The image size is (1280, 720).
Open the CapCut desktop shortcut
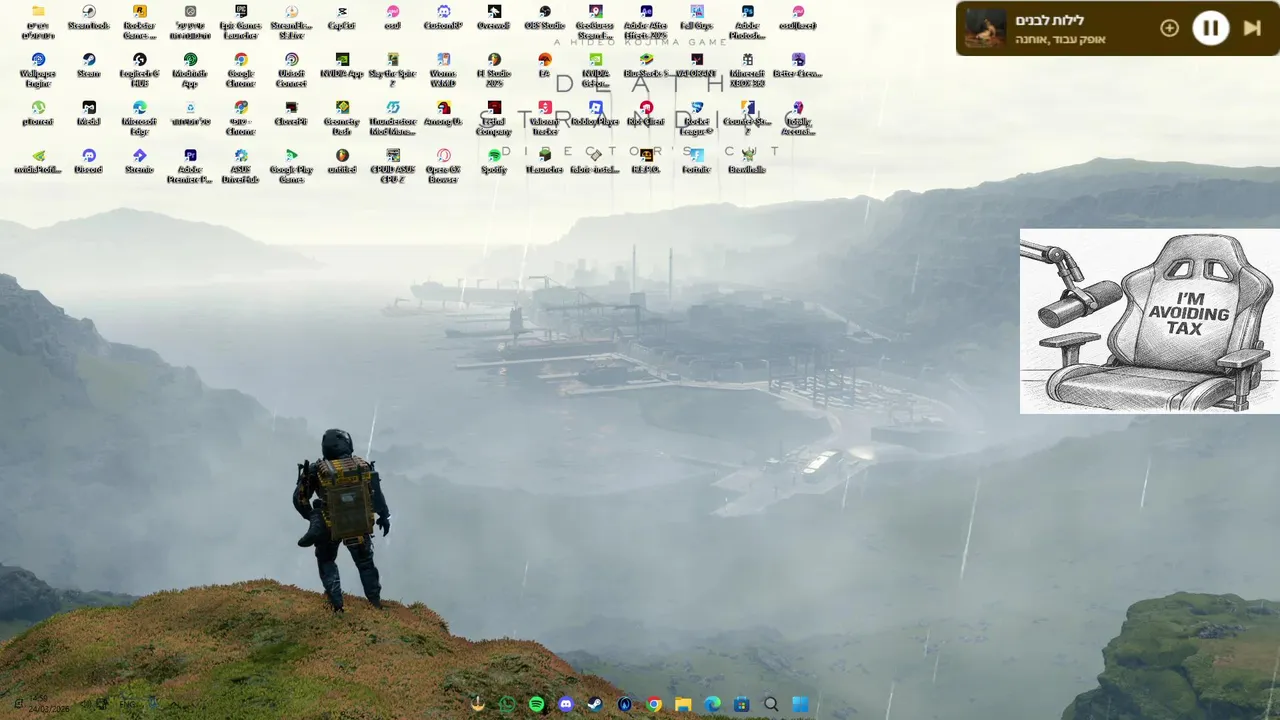342,18
